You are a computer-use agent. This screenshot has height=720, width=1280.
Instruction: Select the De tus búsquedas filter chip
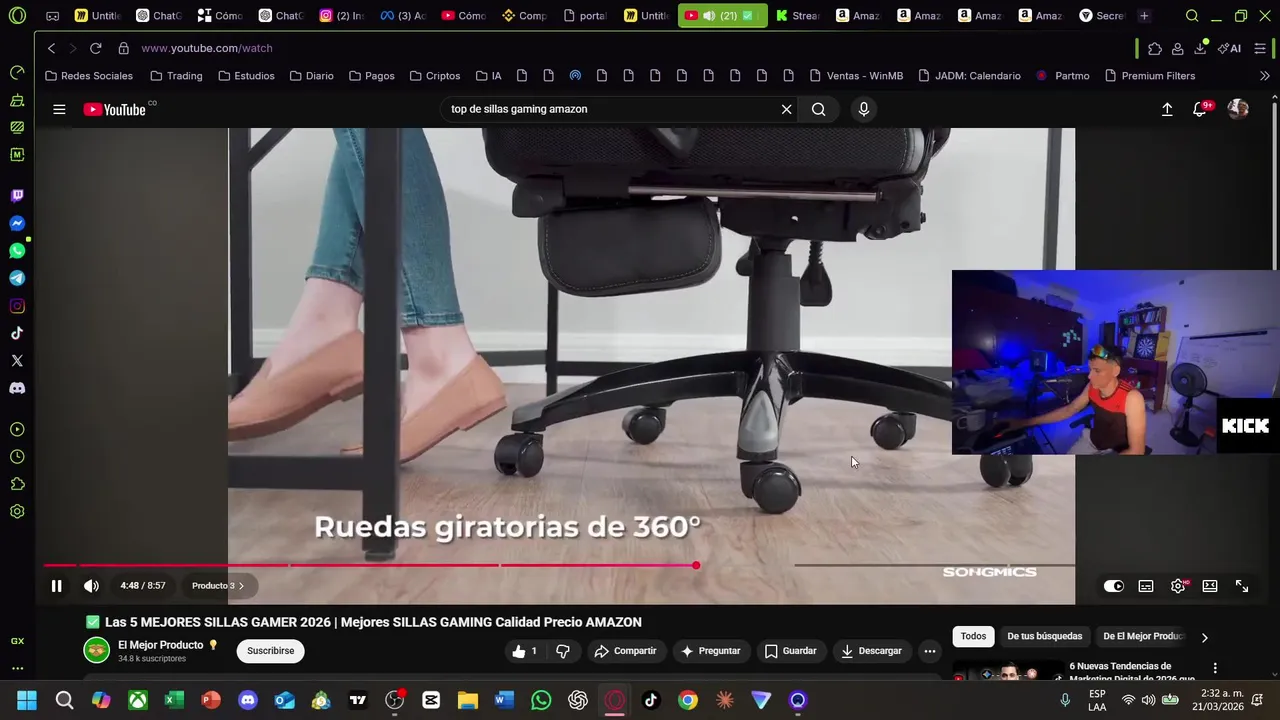tap(1044, 636)
